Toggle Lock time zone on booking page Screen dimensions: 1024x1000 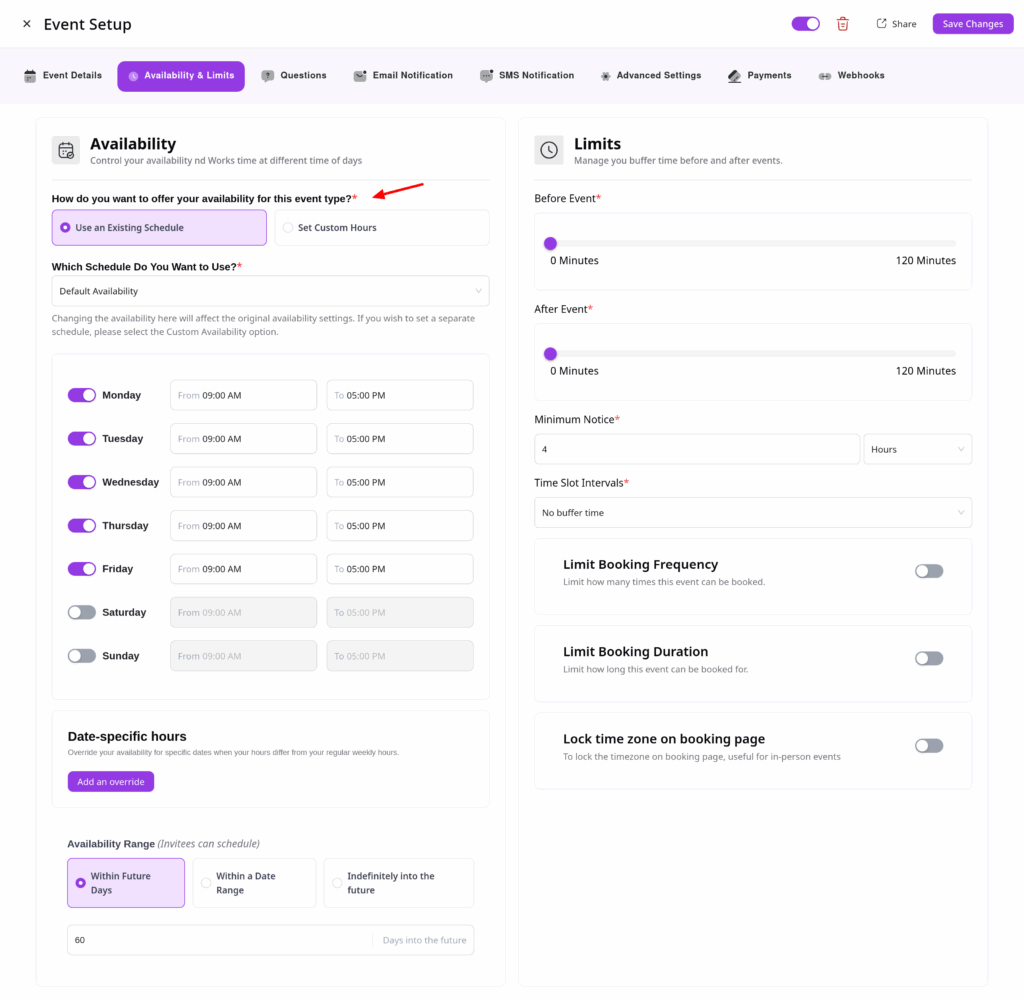coord(928,745)
